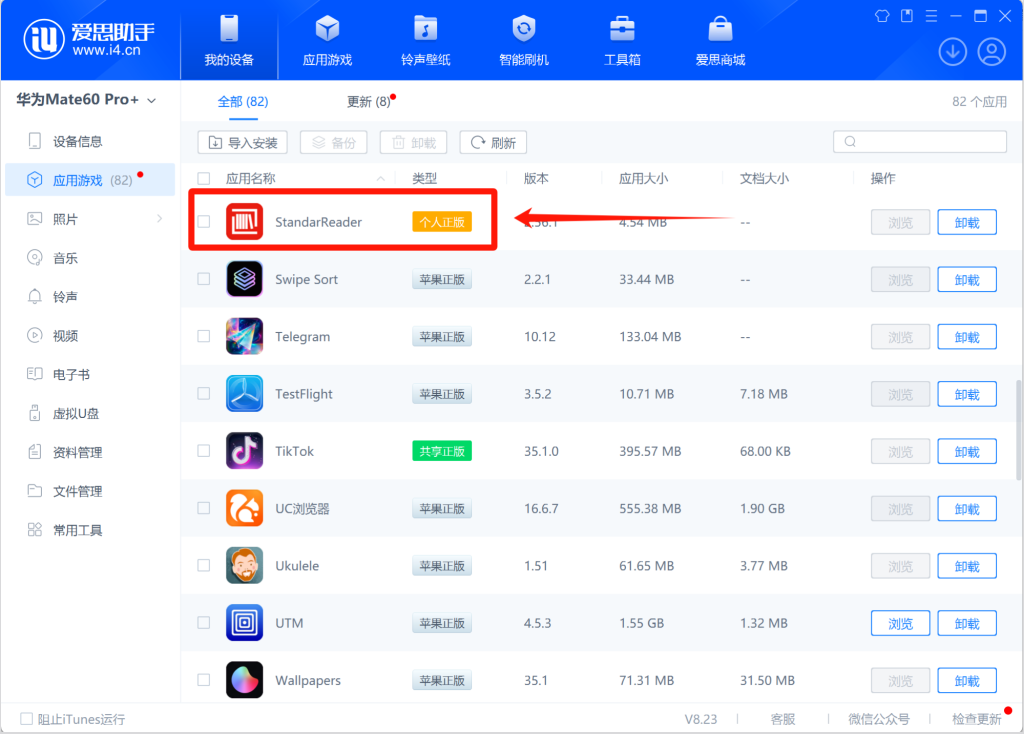Open the 我的设备 (My Device) section
This screenshot has width=1024, height=734.
coord(229,40)
